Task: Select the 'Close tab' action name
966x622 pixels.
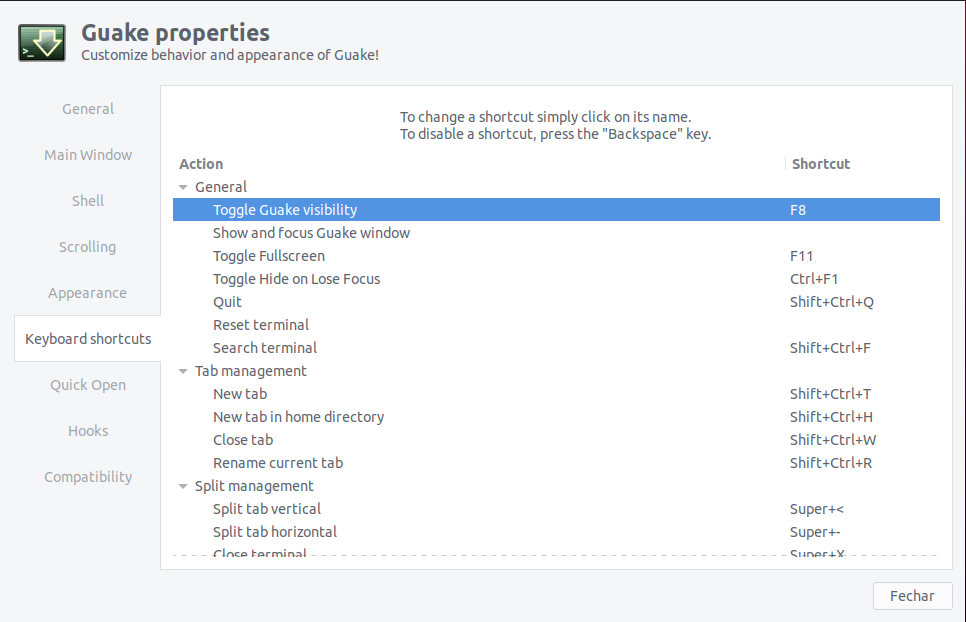Action: coord(243,440)
